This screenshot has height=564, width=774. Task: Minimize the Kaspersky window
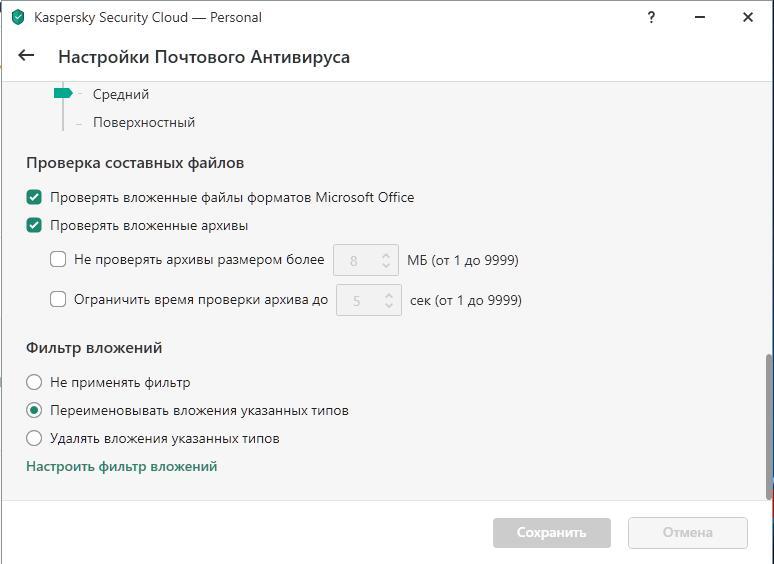[700, 17]
